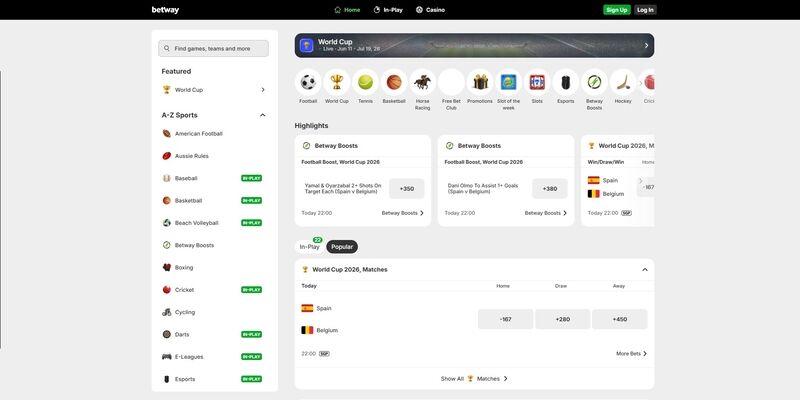This screenshot has width=800, height=400.
Task: Select the Esports category icon
Action: 566,82
